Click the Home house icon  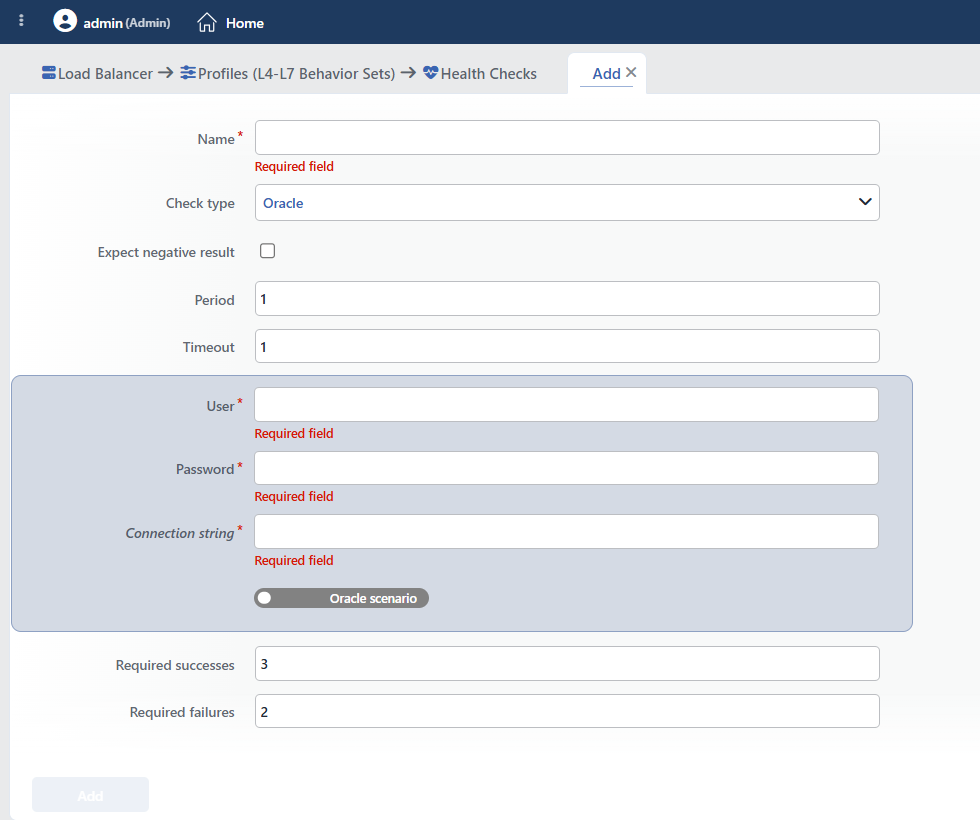tap(207, 22)
